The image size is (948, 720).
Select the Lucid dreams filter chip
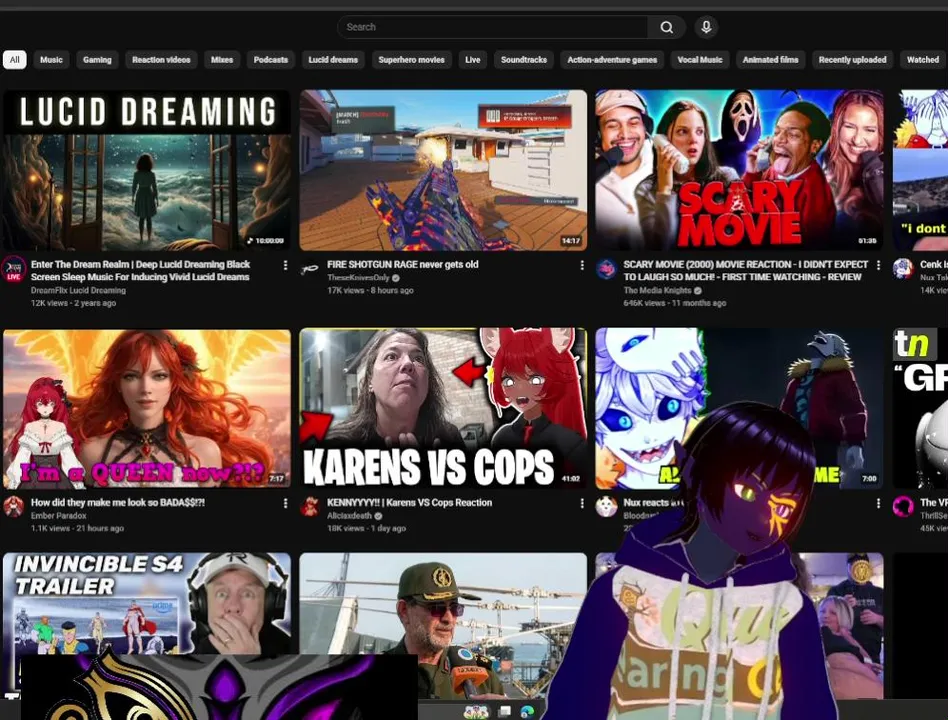(x=333, y=60)
